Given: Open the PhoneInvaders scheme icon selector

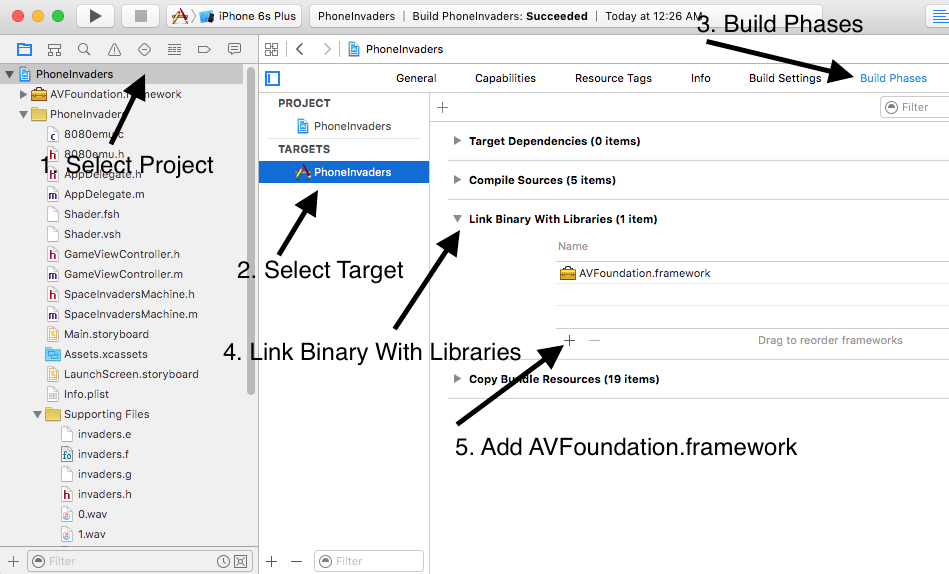Looking at the screenshot, I should [180, 16].
